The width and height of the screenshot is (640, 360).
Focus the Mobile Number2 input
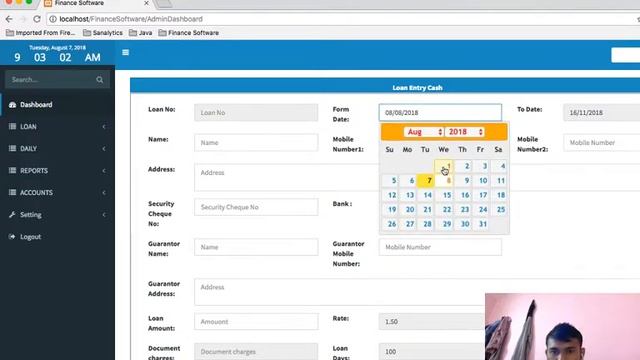pyautogui.click(x=602, y=143)
